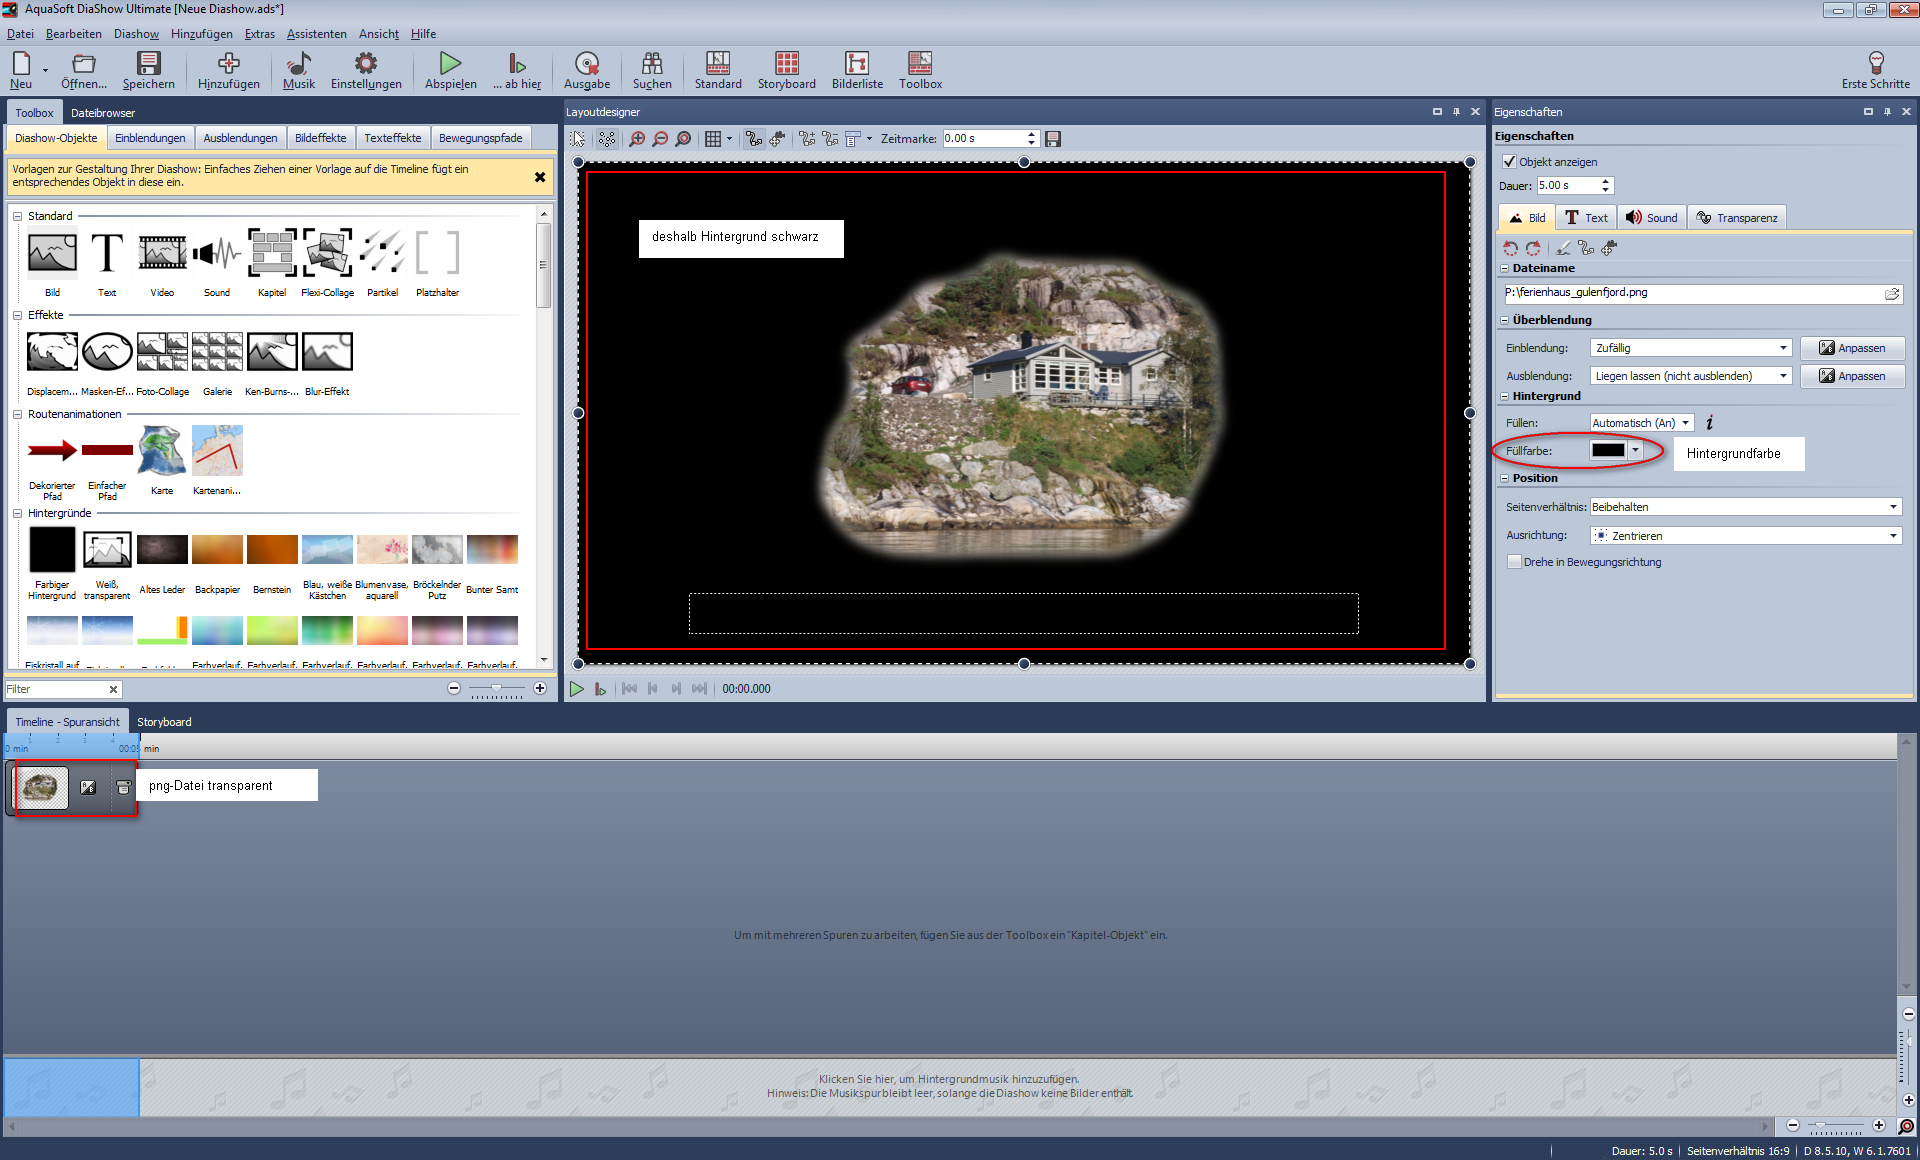Open the Bilderliste view icon

[857, 64]
